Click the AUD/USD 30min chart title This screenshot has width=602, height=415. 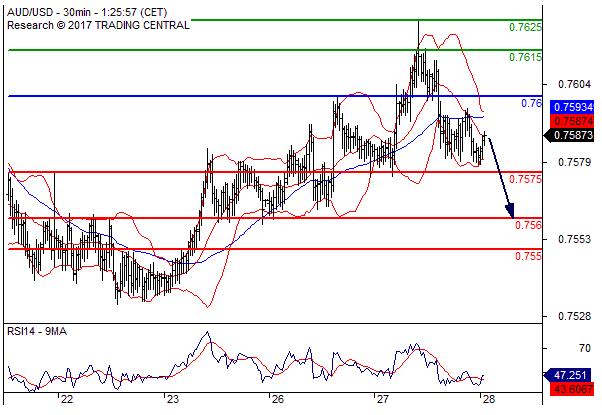pyautogui.click(x=87, y=12)
